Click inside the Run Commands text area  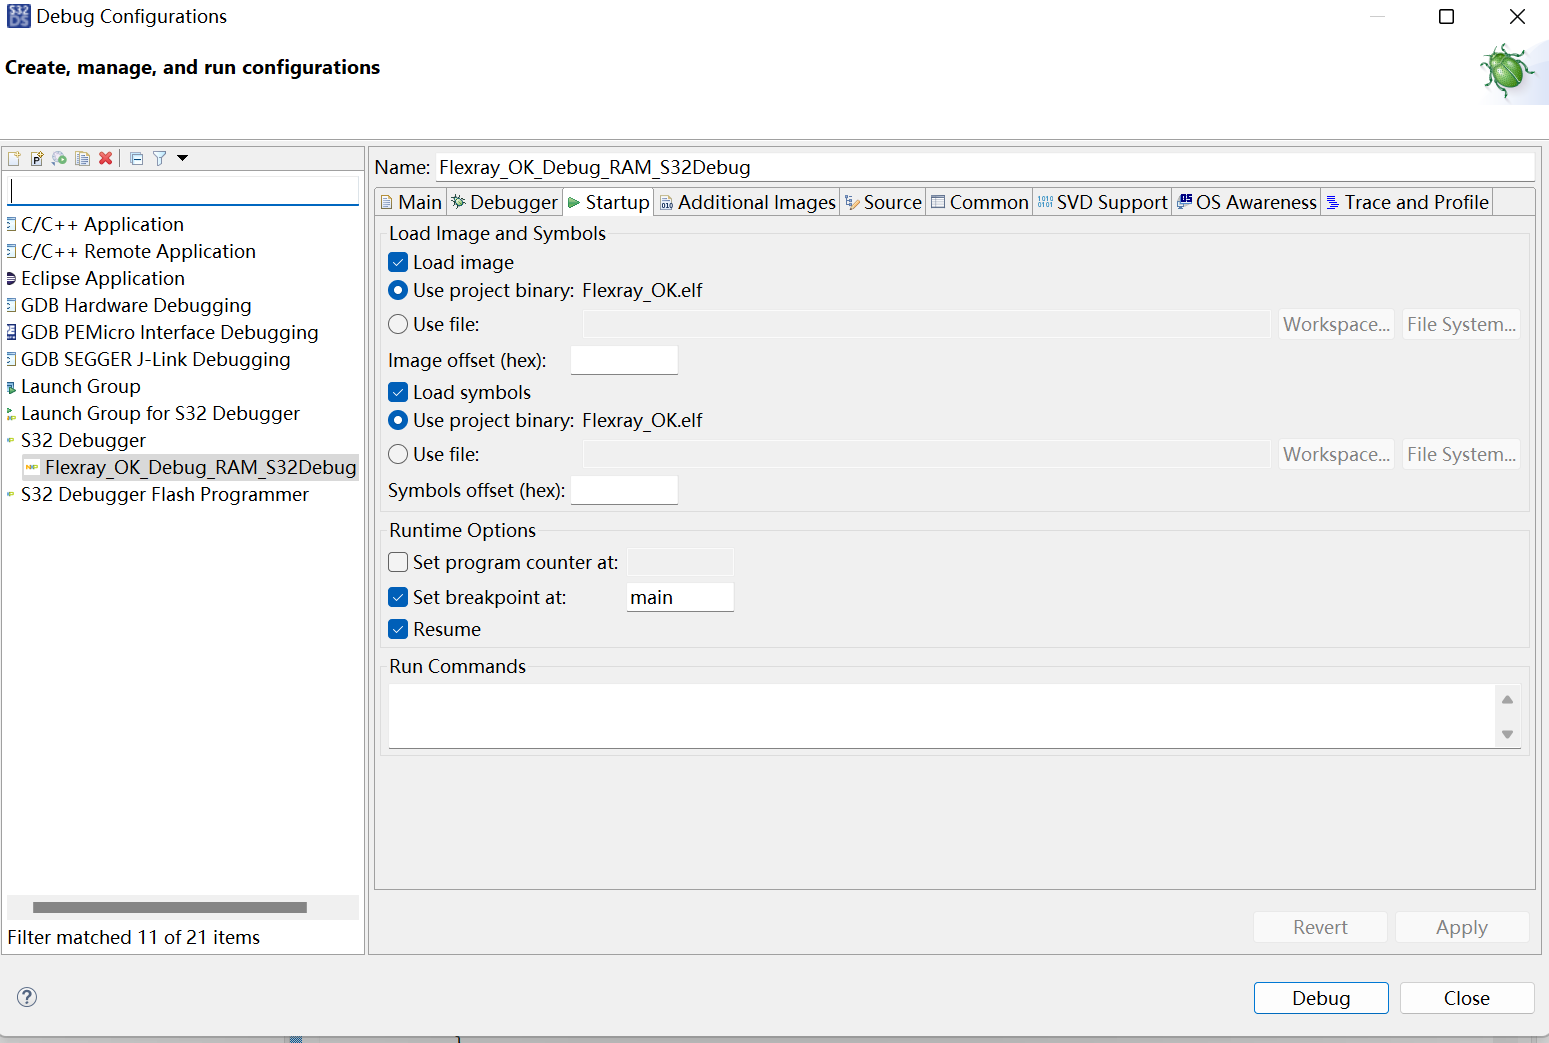click(x=941, y=716)
